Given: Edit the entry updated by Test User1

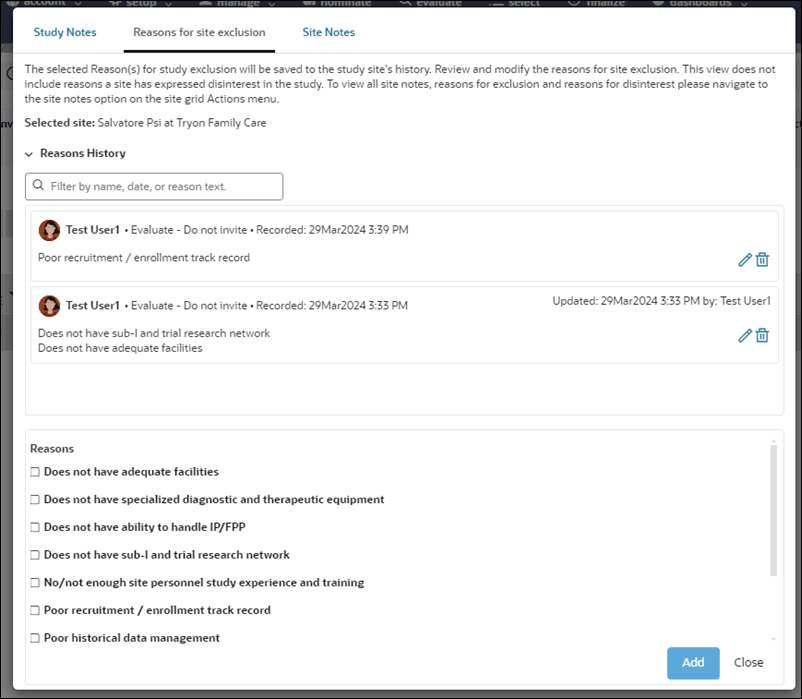Looking at the screenshot, I should pyautogui.click(x=744, y=335).
